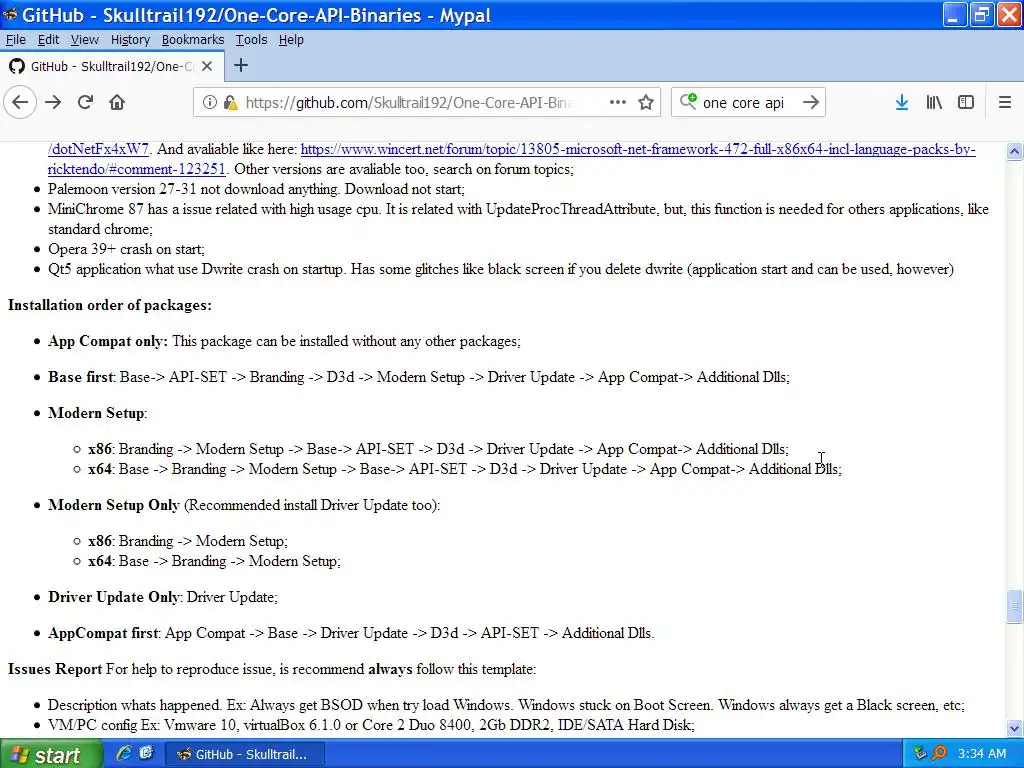
Task: Open the /dotNetFx4xW7 link
Action: coord(99,149)
